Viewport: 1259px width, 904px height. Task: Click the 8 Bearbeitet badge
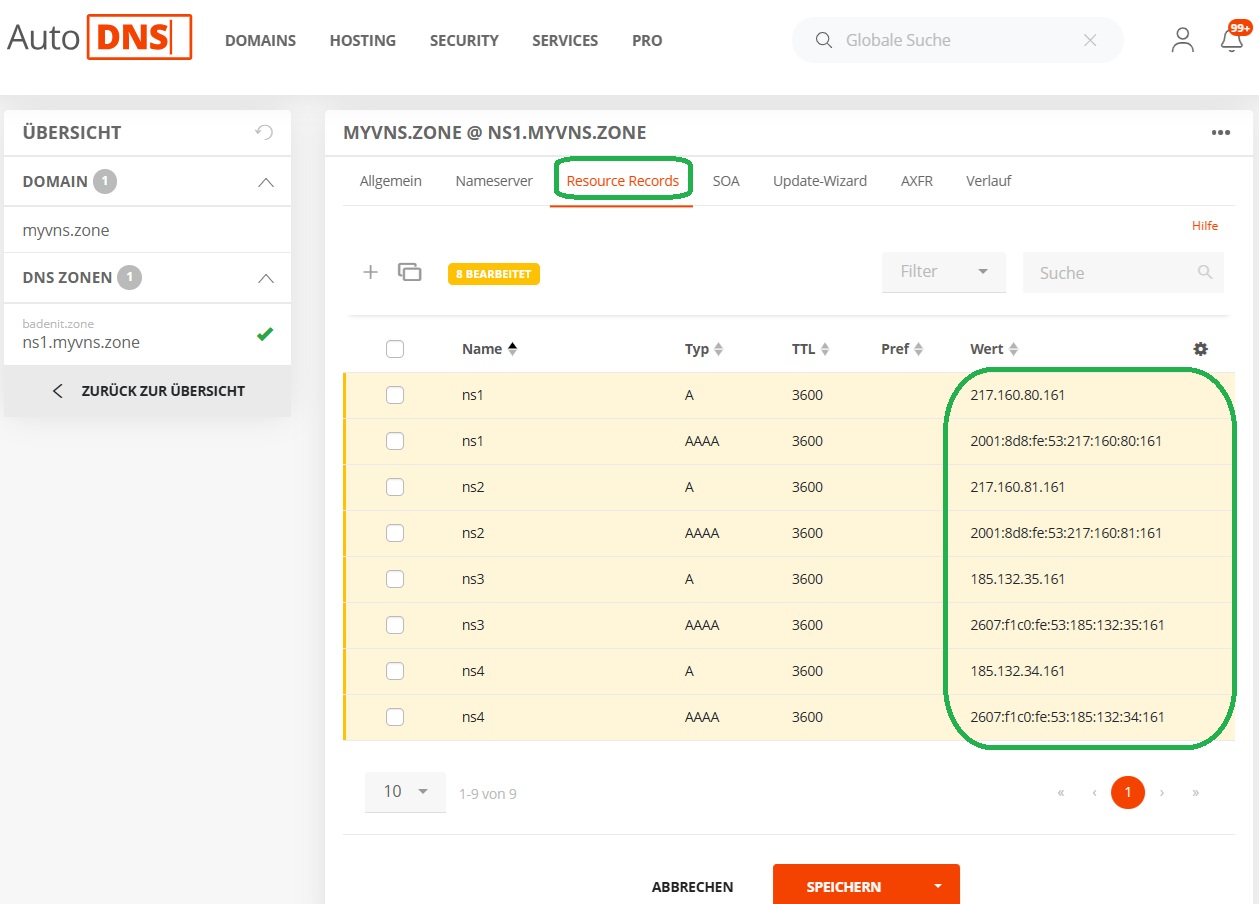click(x=494, y=273)
